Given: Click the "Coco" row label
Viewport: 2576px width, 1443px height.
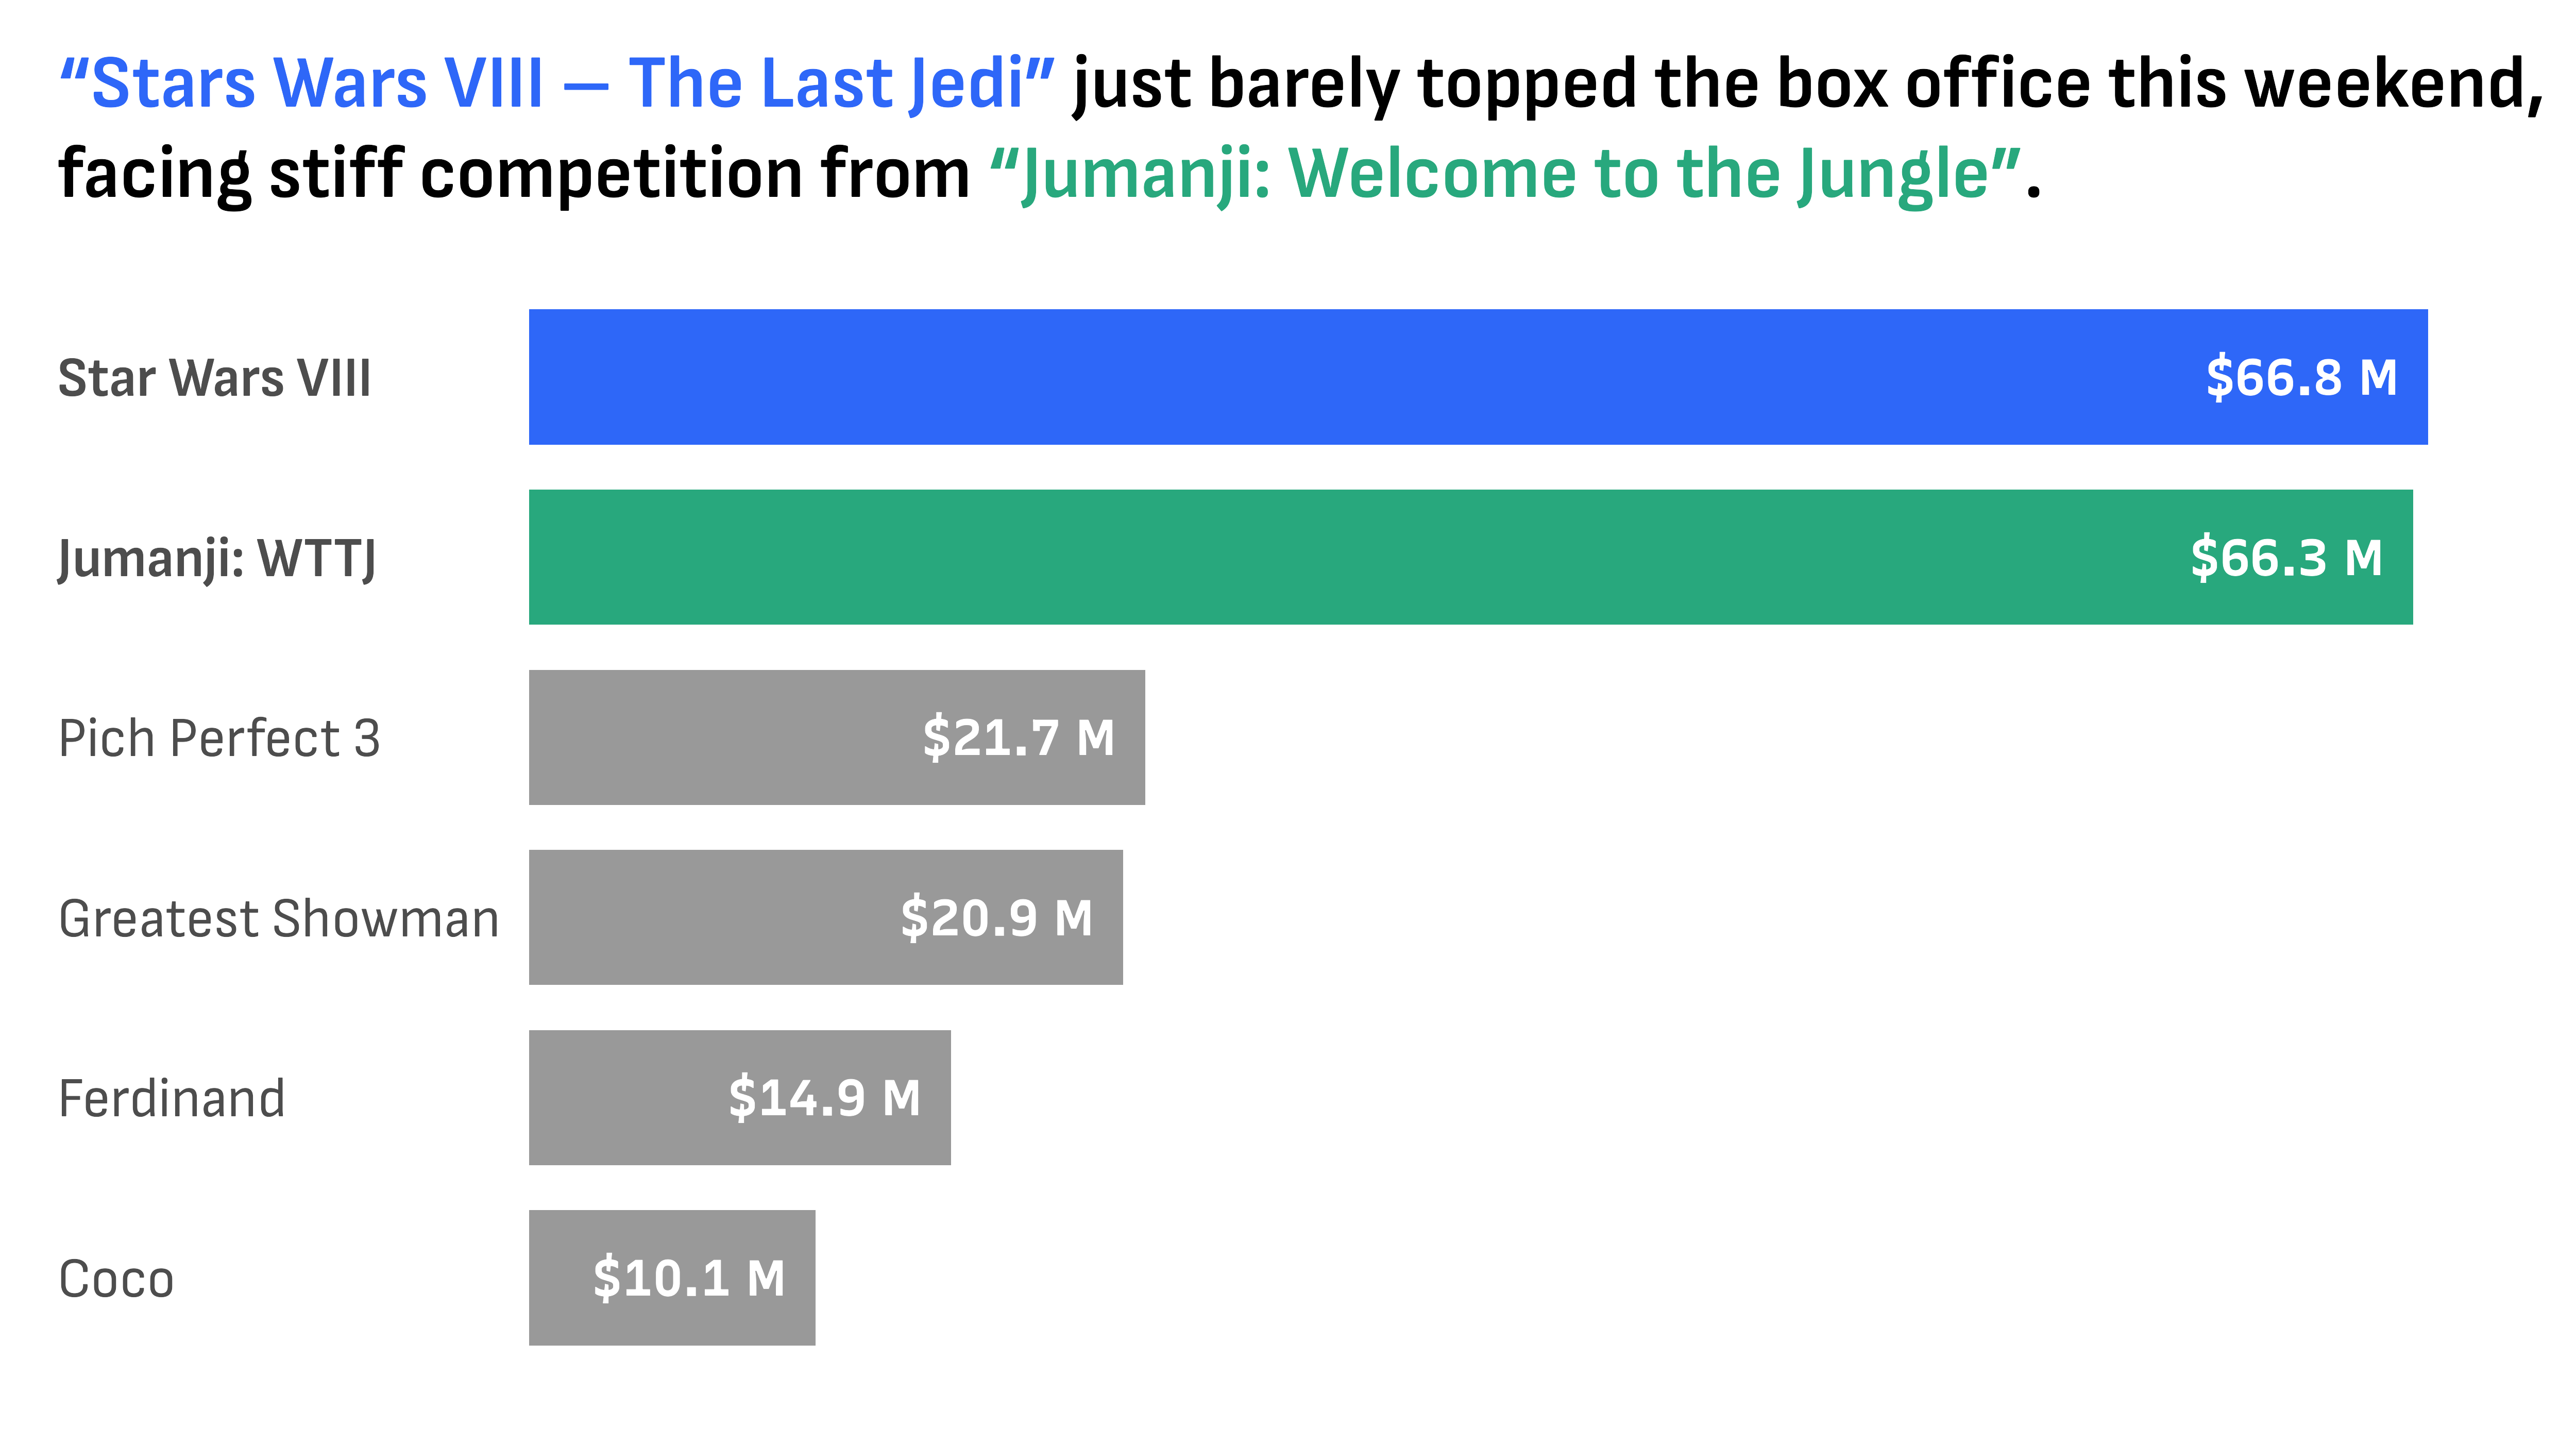Looking at the screenshot, I should coord(116,1279).
